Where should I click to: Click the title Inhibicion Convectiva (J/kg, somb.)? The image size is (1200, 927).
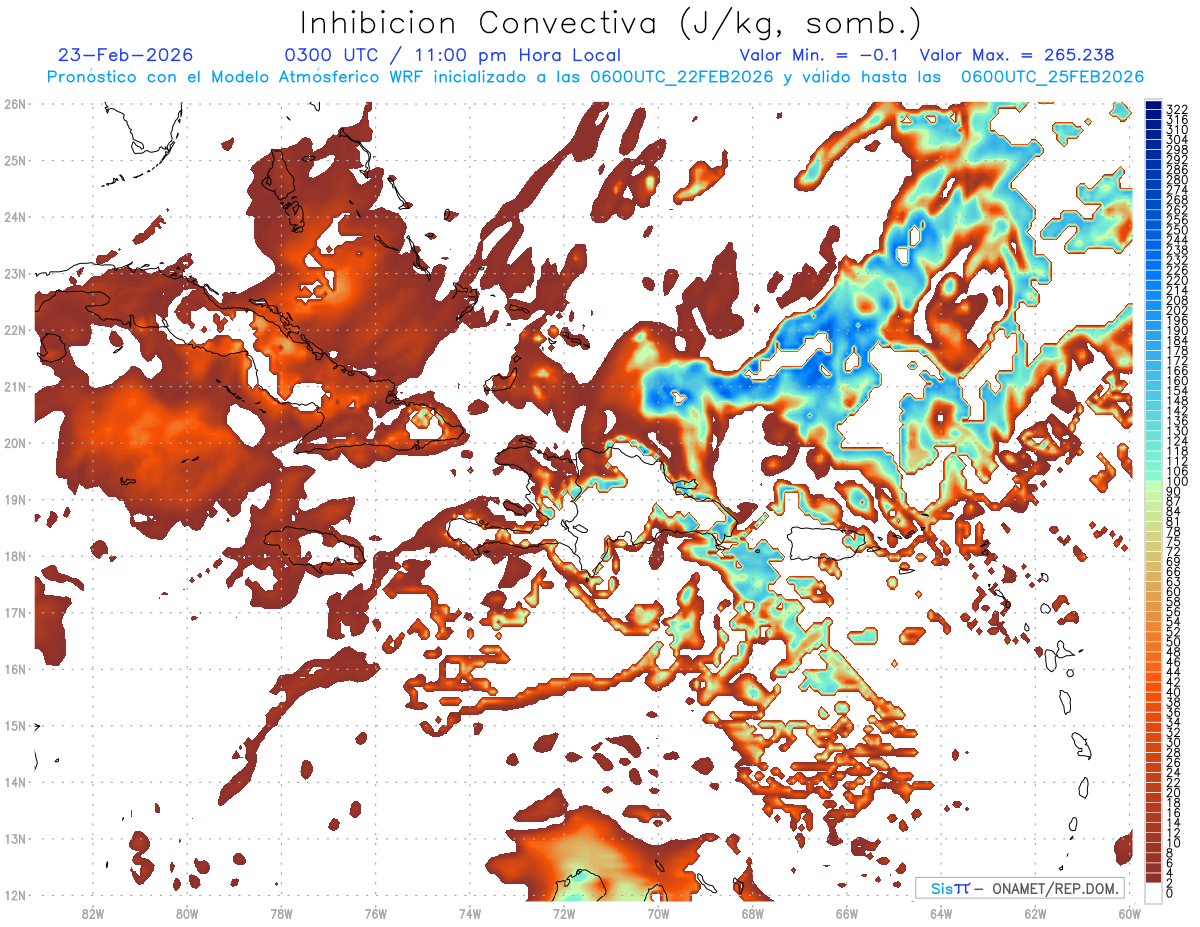(611, 23)
